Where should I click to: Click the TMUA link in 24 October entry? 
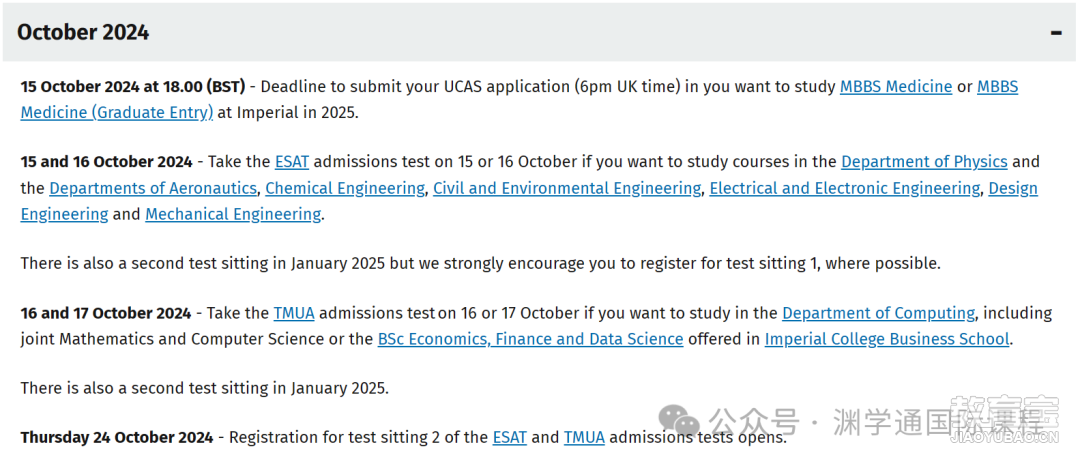point(584,437)
